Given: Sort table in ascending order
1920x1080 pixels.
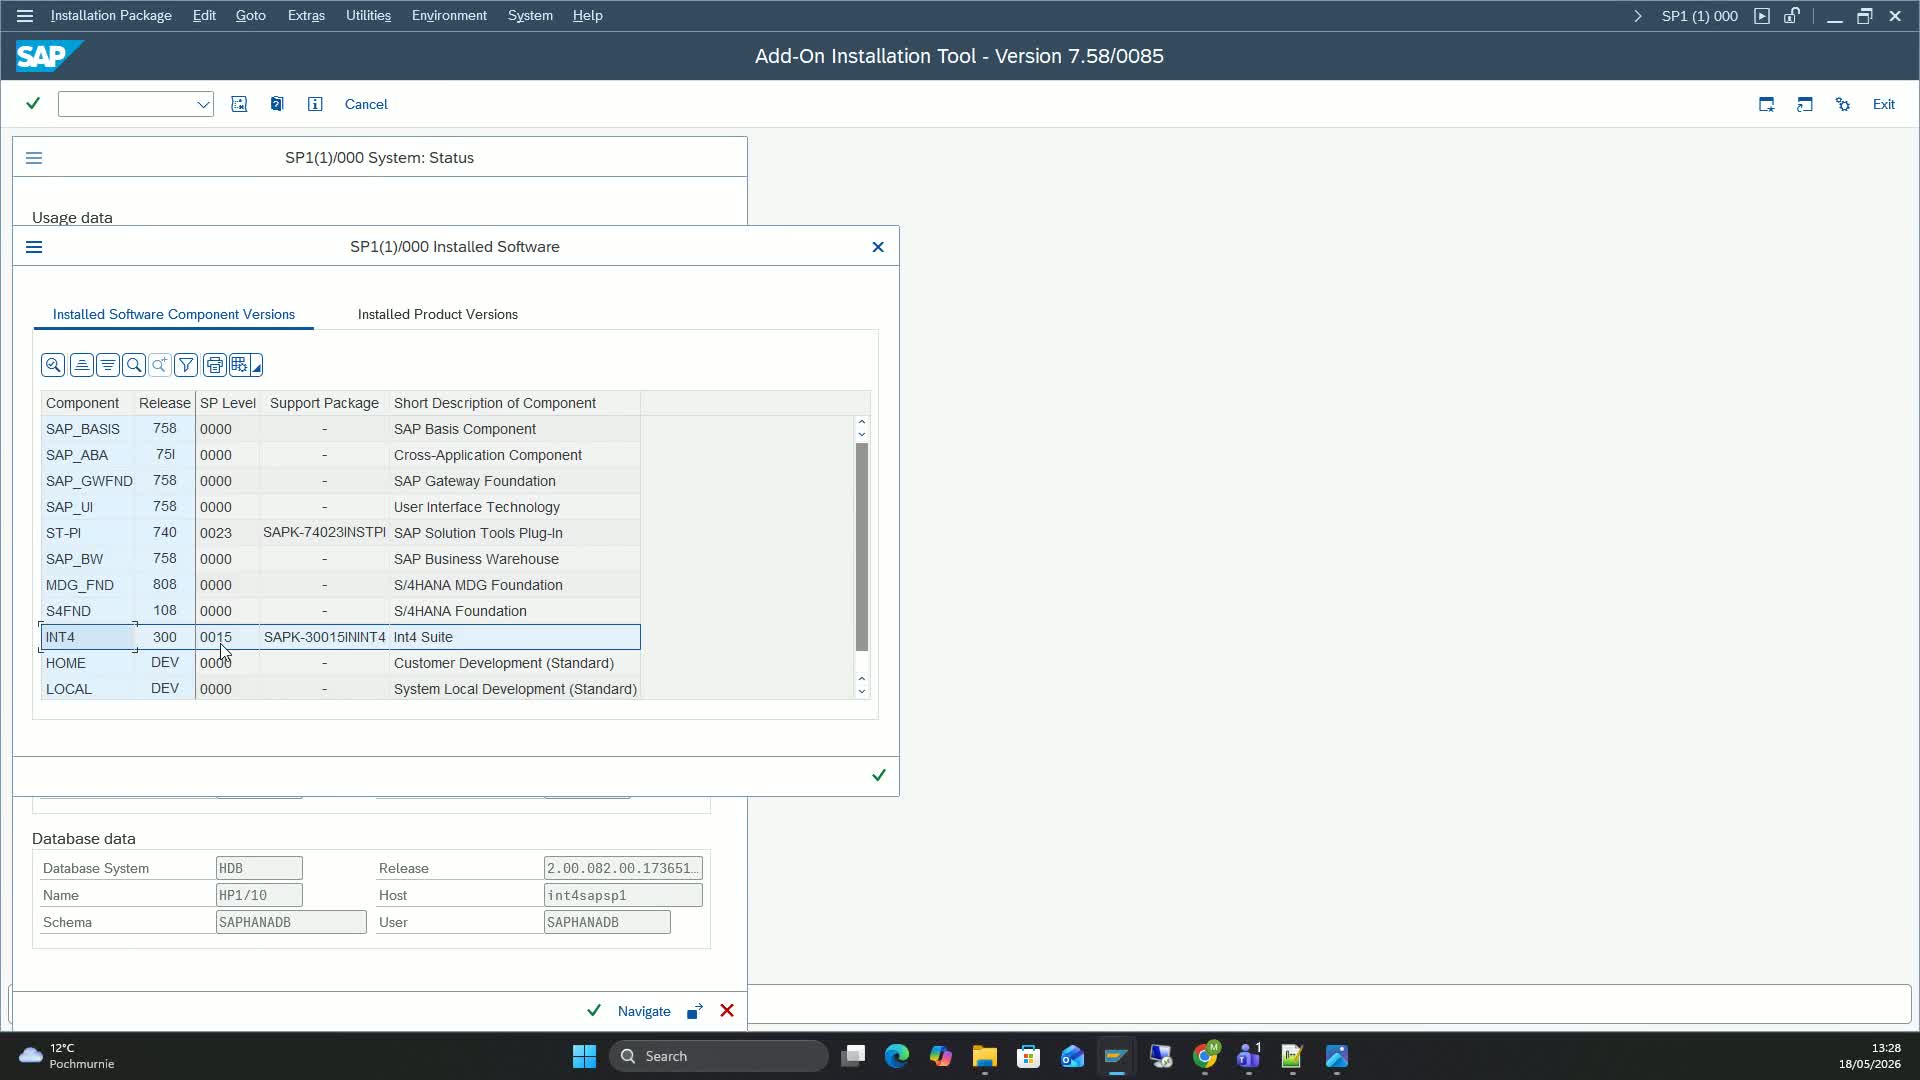Looking at the screenshot, I should point(82,365).
